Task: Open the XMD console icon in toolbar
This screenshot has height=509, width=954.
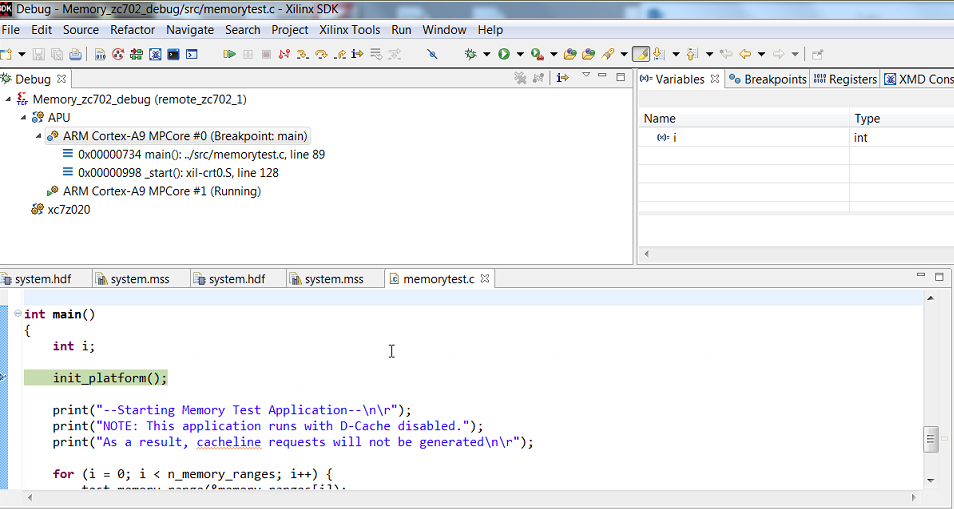Action: tap(155, 54)
